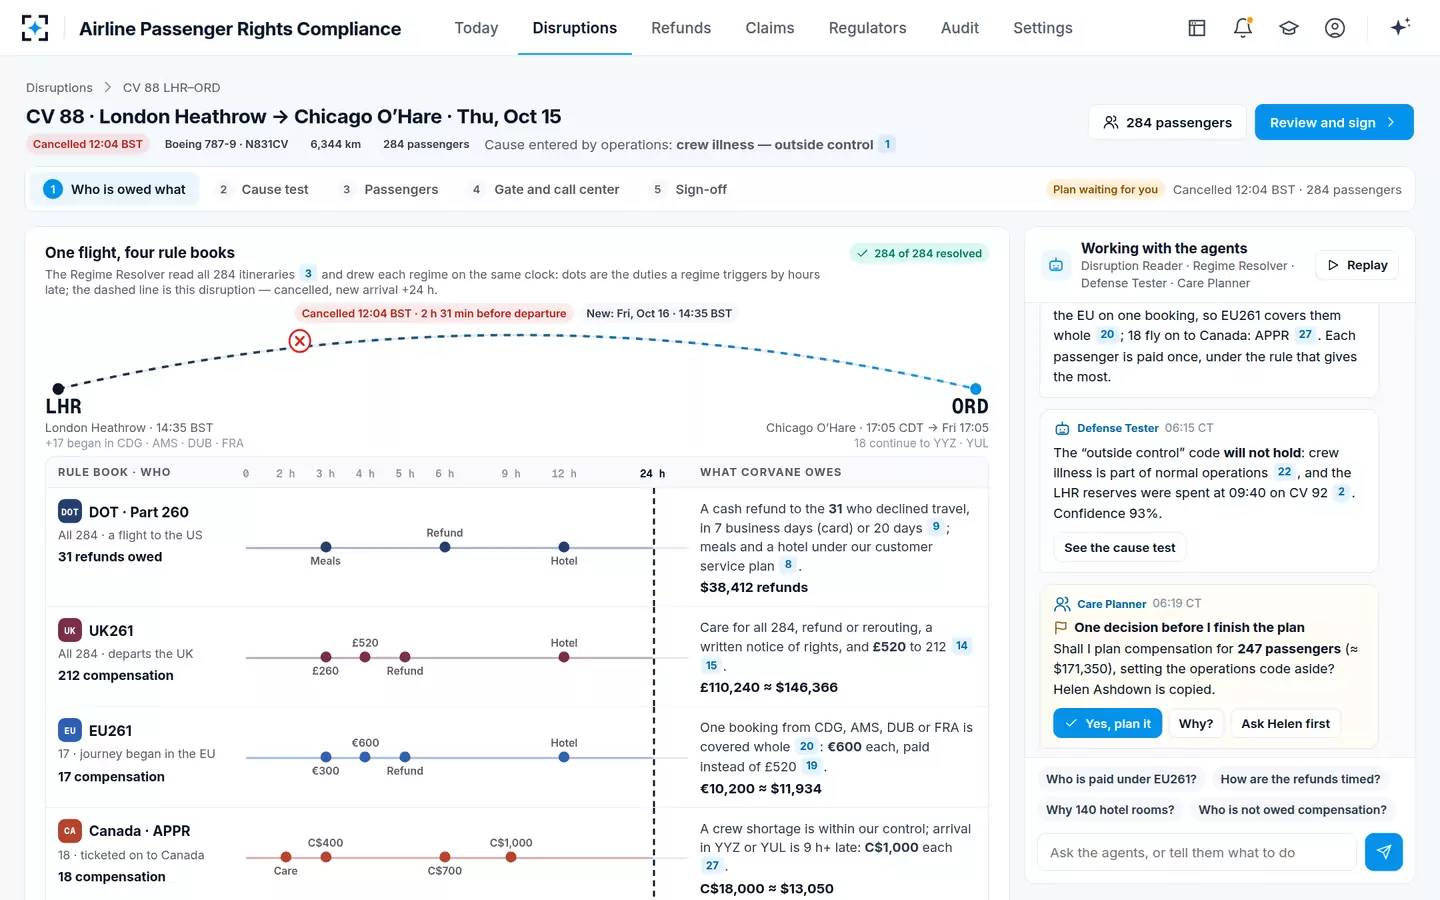The image size is (1440, 900).
Task: Open the 284 passengers button
Action: (x=1167, y=122)
